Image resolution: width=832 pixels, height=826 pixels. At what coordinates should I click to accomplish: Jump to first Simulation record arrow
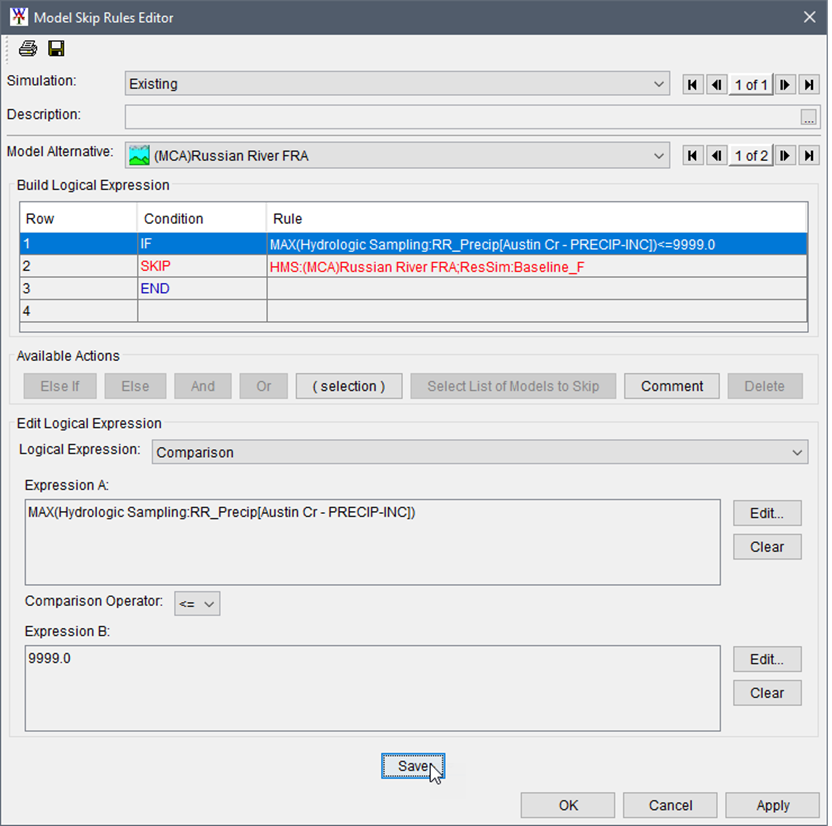[x=692, y=84]
